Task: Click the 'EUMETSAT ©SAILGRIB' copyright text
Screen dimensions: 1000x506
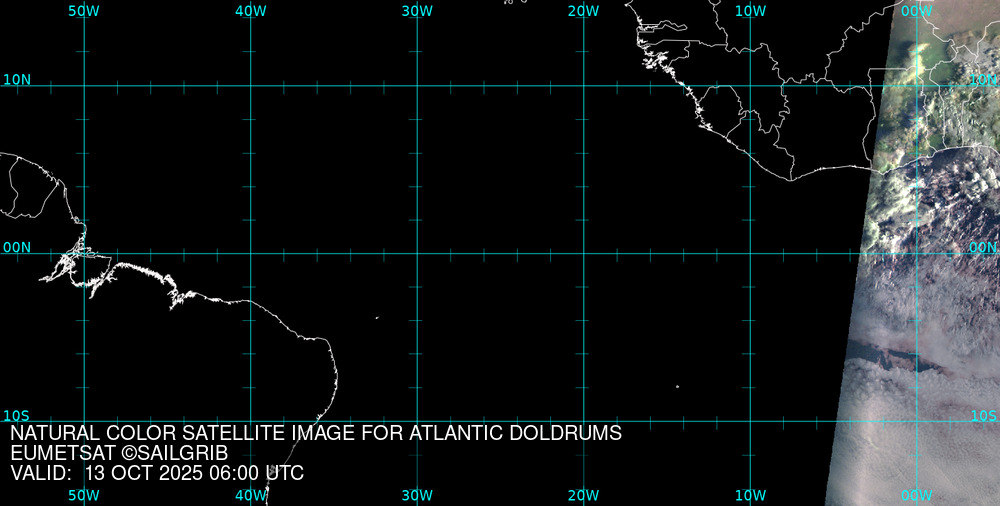Action: tap(119, 454)
